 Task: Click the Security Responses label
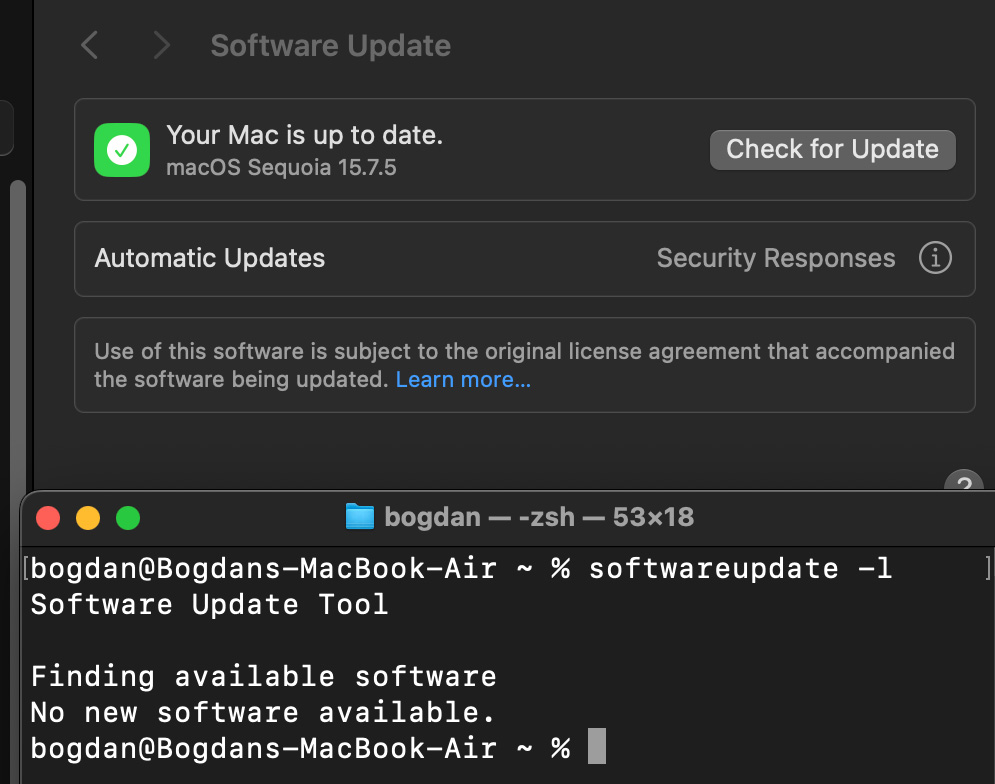(775, 258)
